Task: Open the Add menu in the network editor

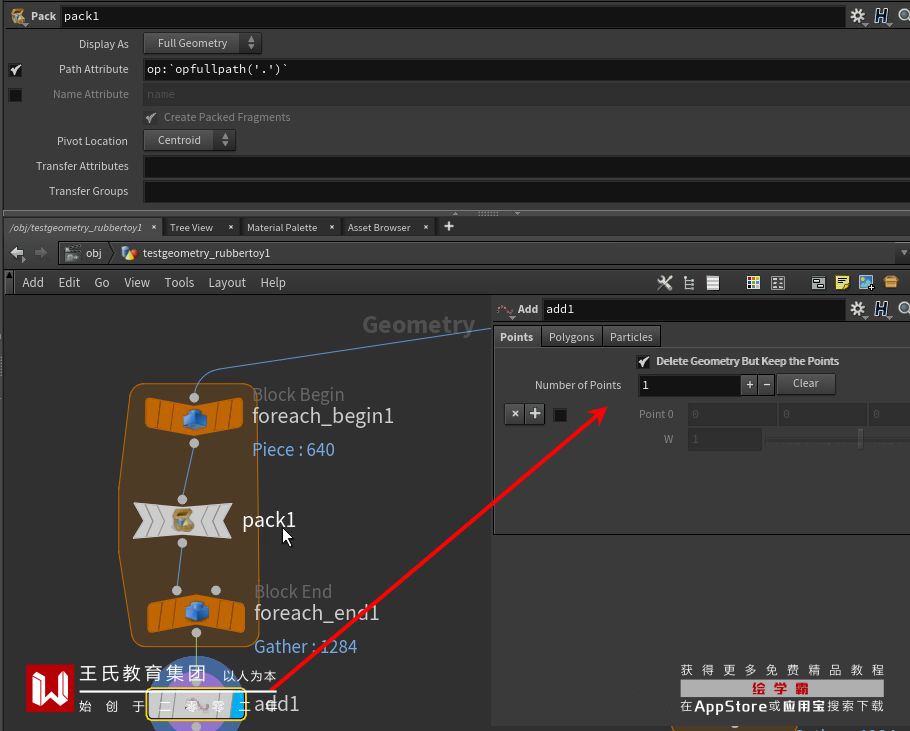Action: coord(33,283)
